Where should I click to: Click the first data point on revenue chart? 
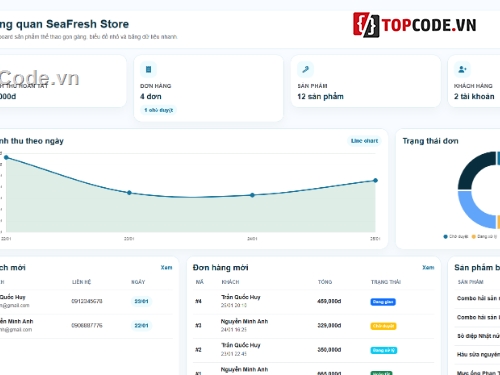coord(6,157)
